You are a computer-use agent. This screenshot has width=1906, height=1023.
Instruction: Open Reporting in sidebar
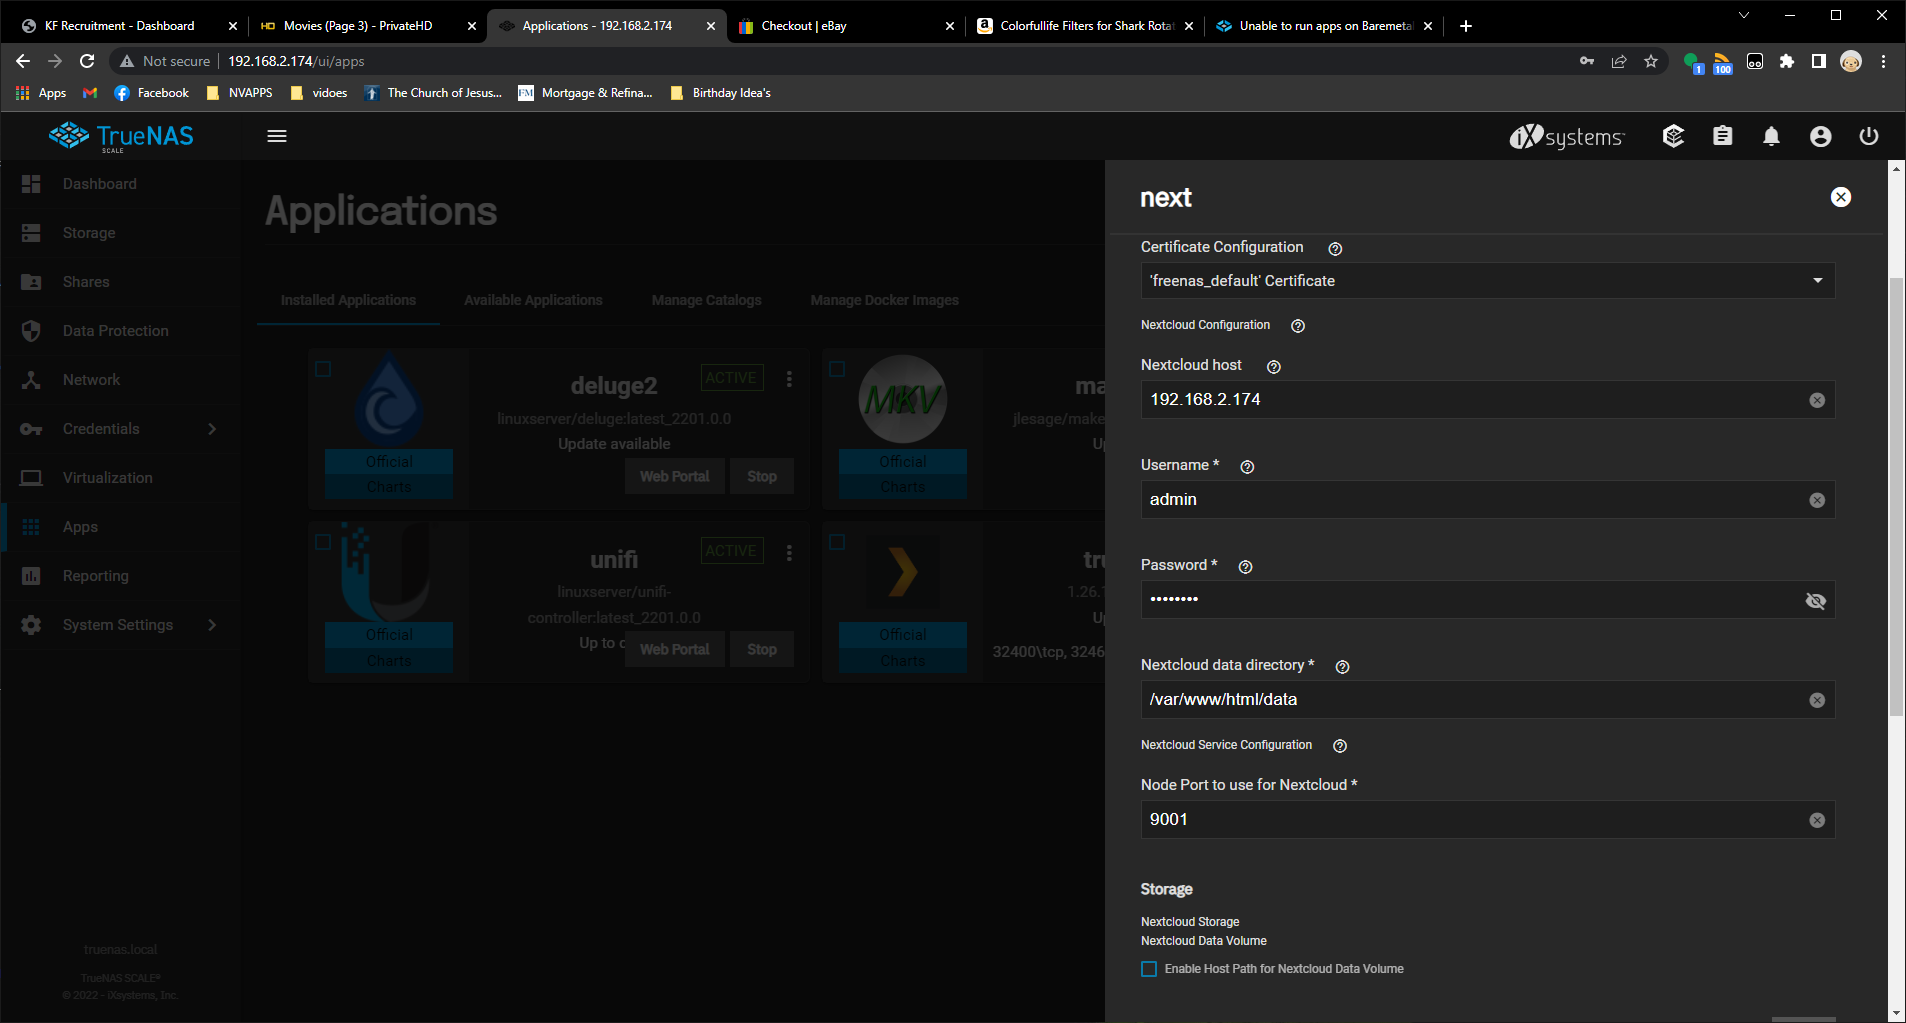click(120, 576)
